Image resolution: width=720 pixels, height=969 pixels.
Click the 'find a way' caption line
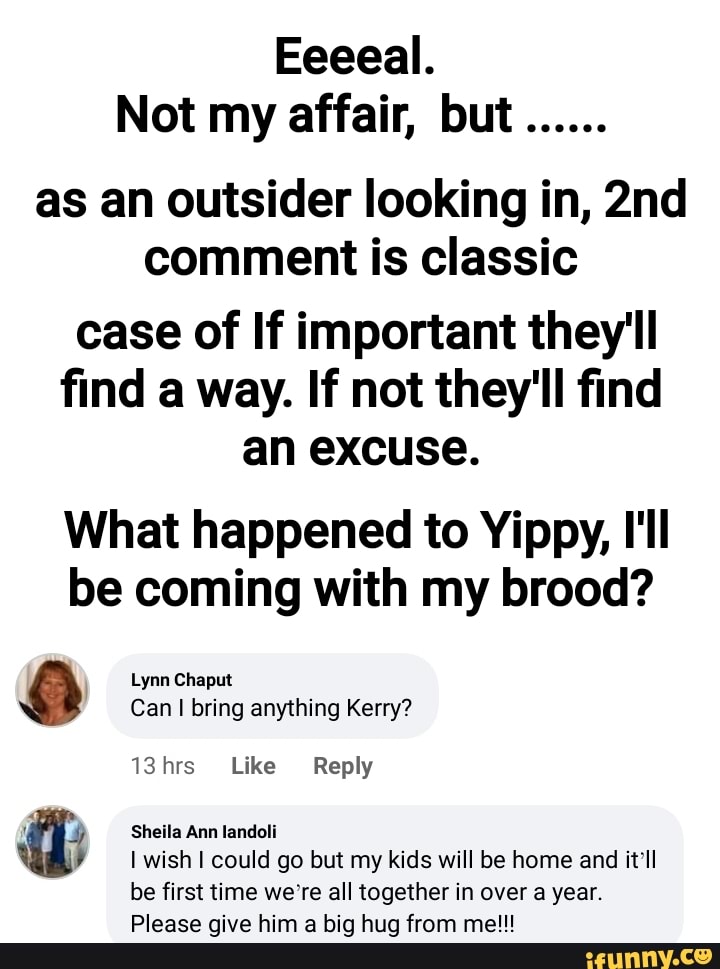[359, 388]
